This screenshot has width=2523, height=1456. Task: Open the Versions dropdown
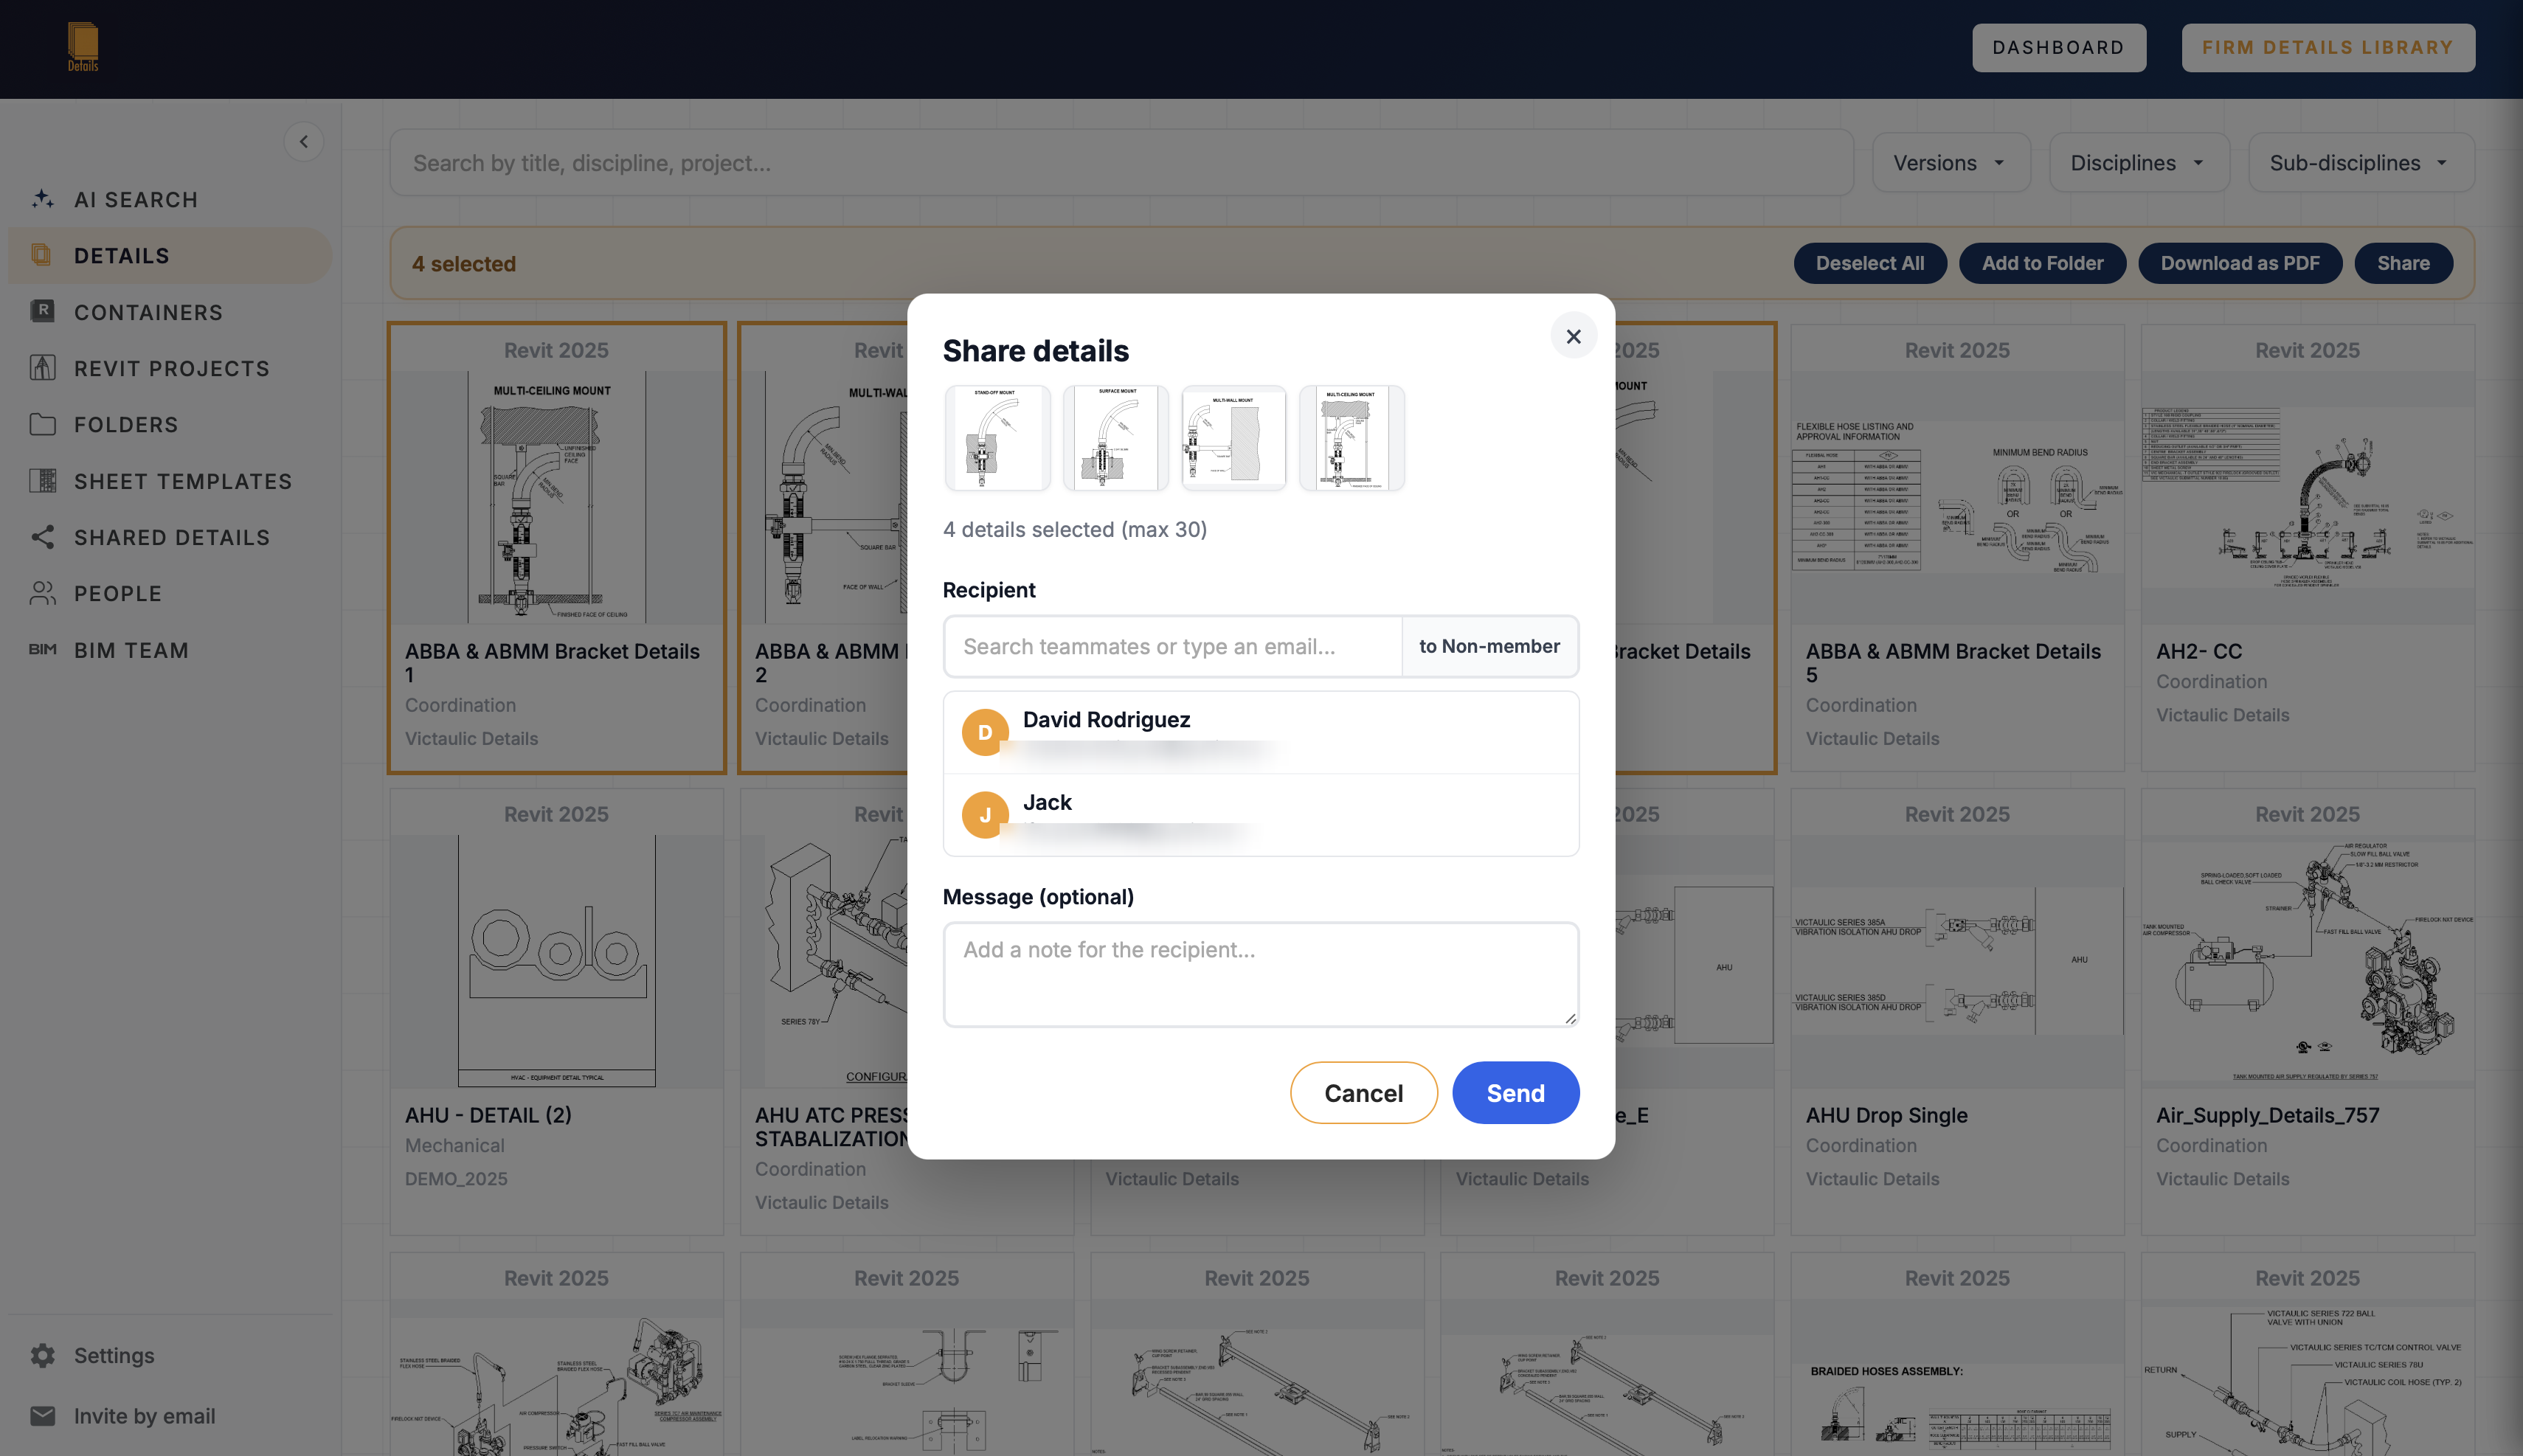[1950, 163]
